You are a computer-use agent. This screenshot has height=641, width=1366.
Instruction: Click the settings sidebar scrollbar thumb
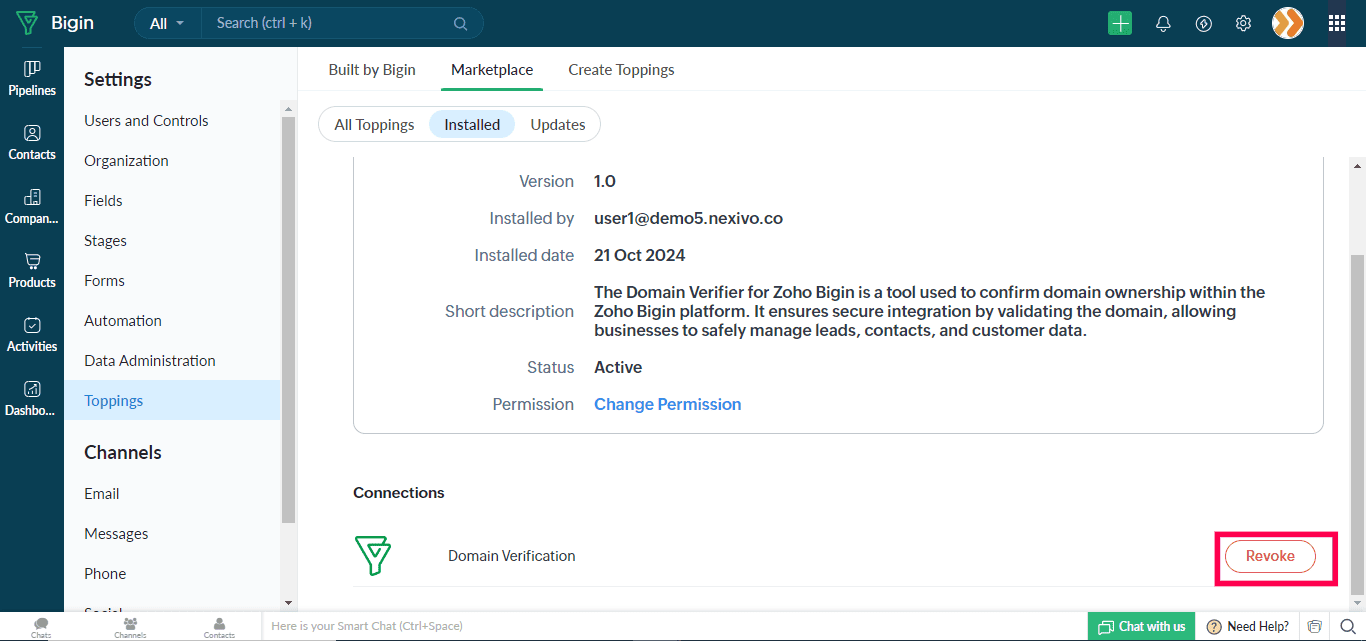point(289,320)
